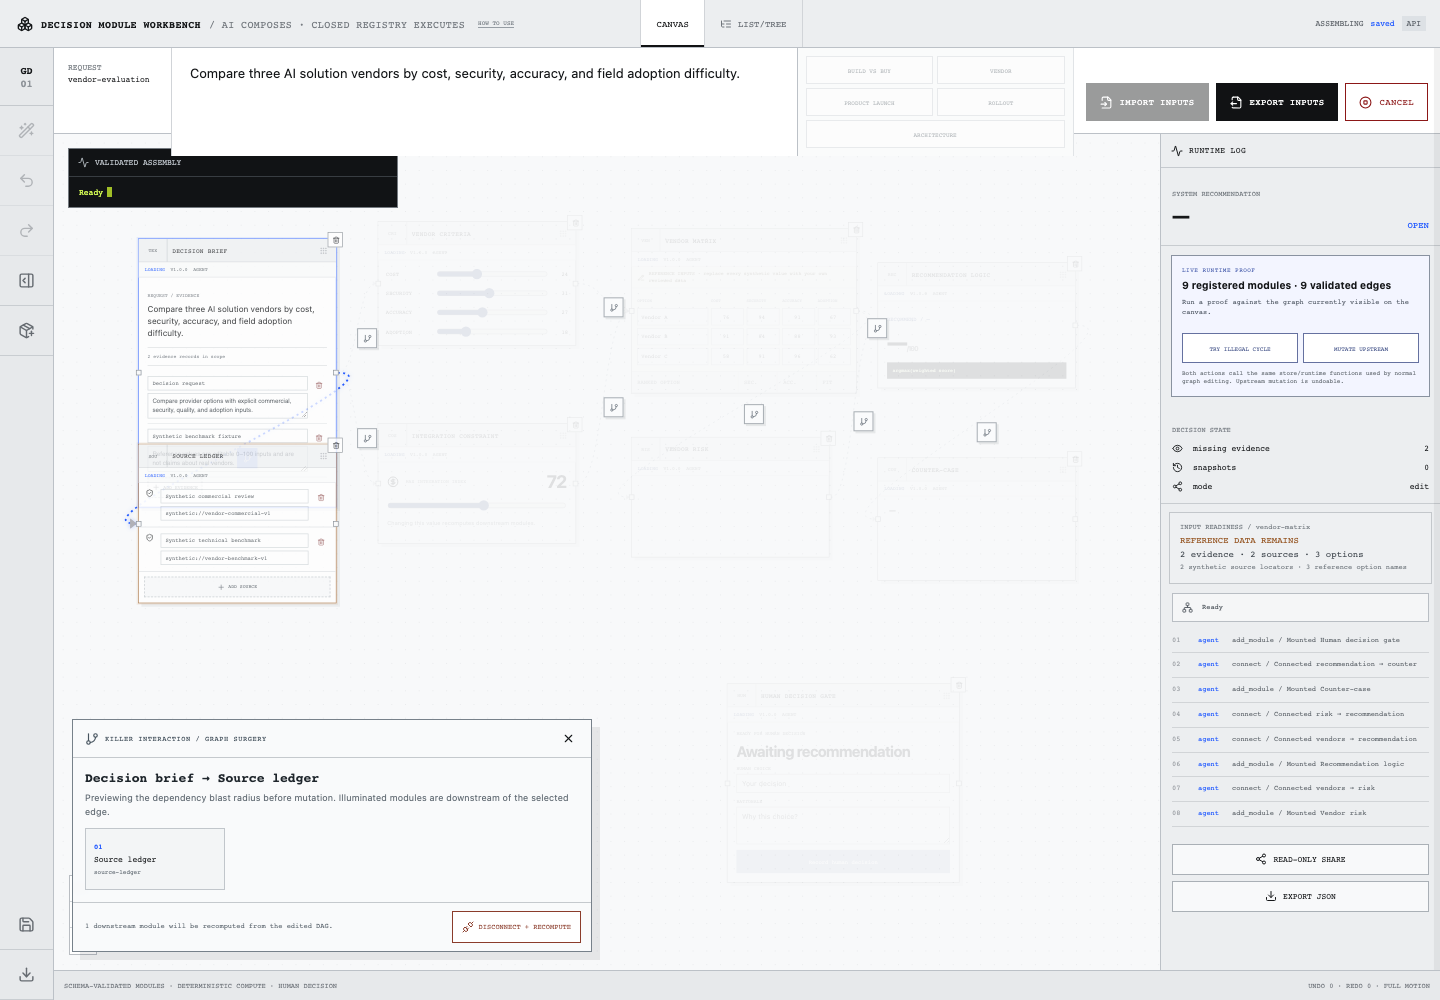
Task: Select the magic wand compose tool
Action: pyautogui.click(x=27, y=130)
